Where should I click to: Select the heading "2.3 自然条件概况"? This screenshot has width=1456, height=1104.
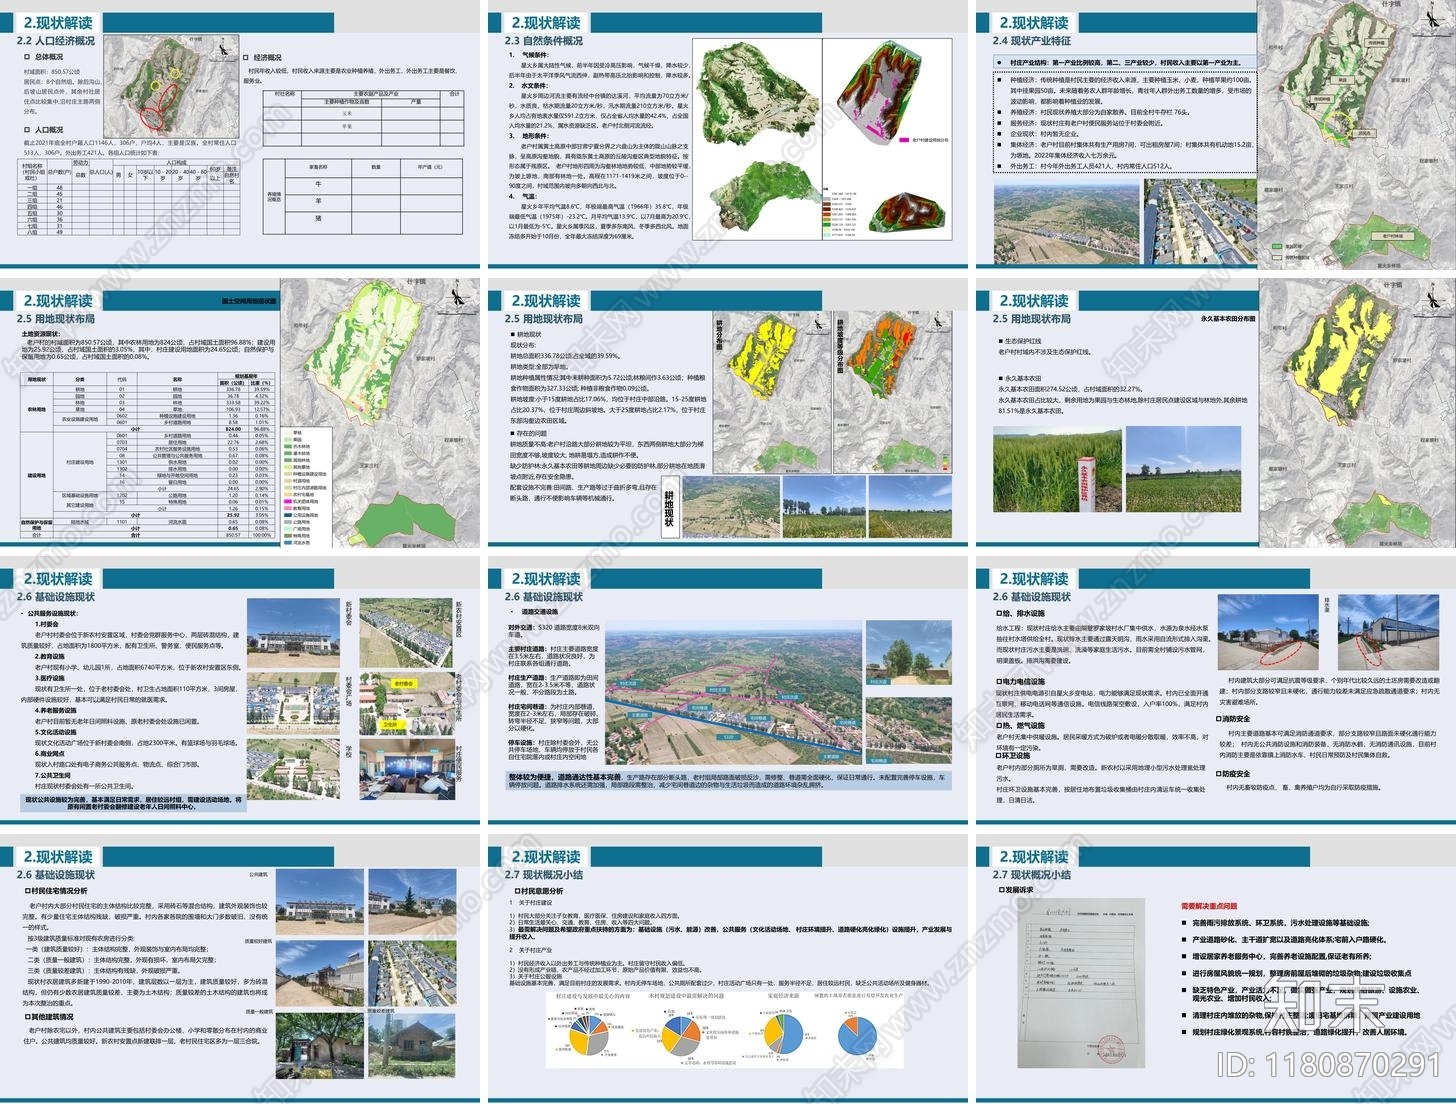[544, 41]
